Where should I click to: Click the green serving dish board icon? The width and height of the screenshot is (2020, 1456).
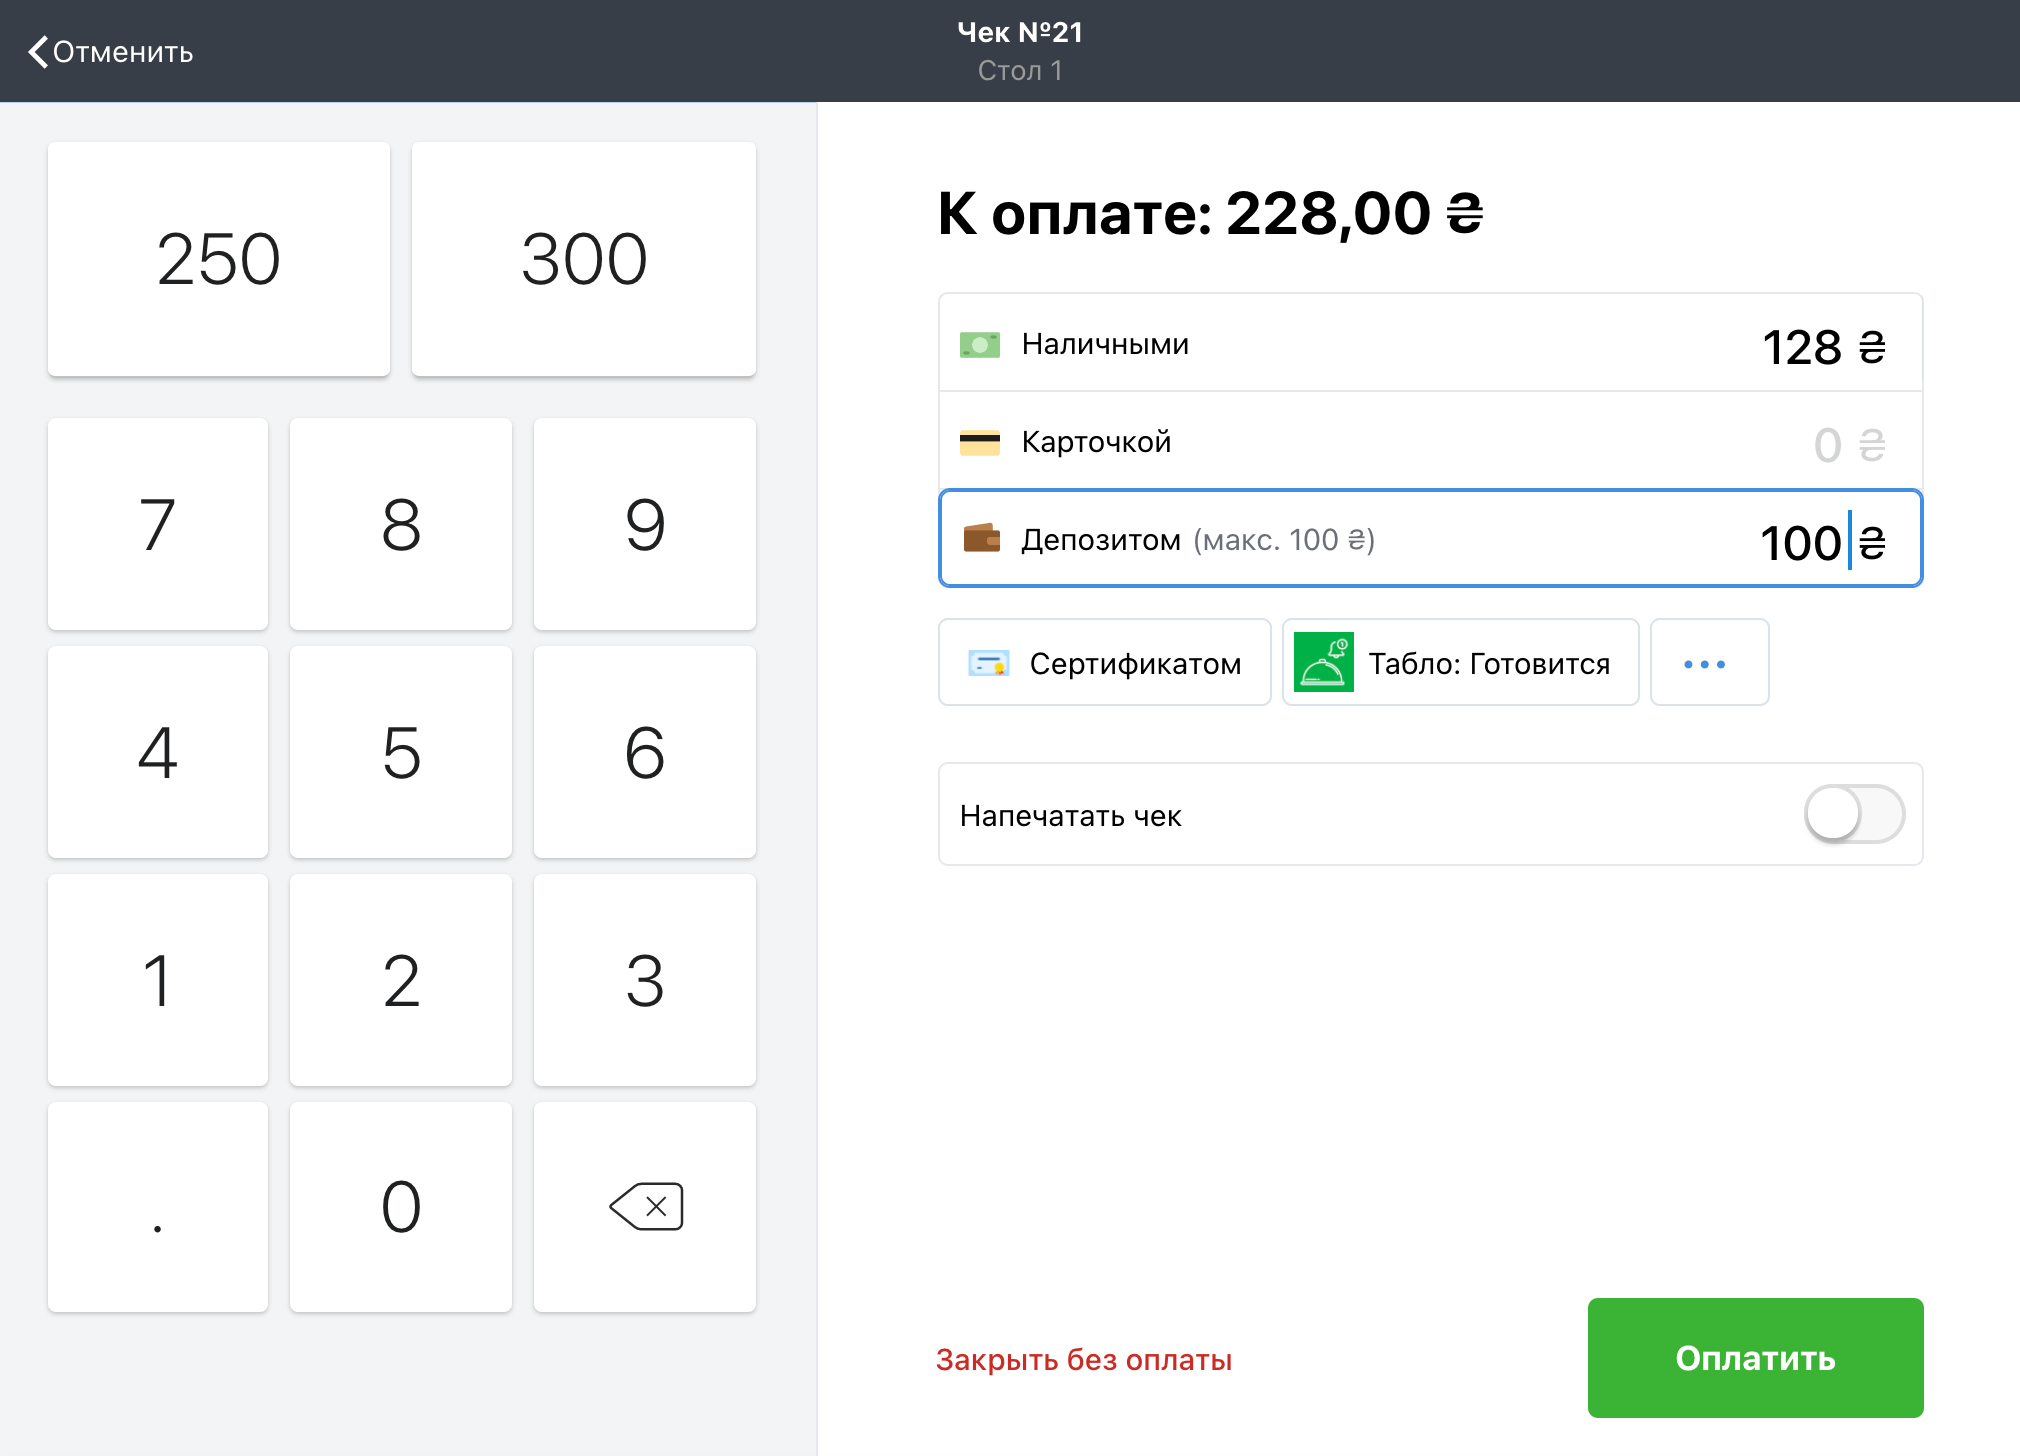click(x=1323, y=662)
